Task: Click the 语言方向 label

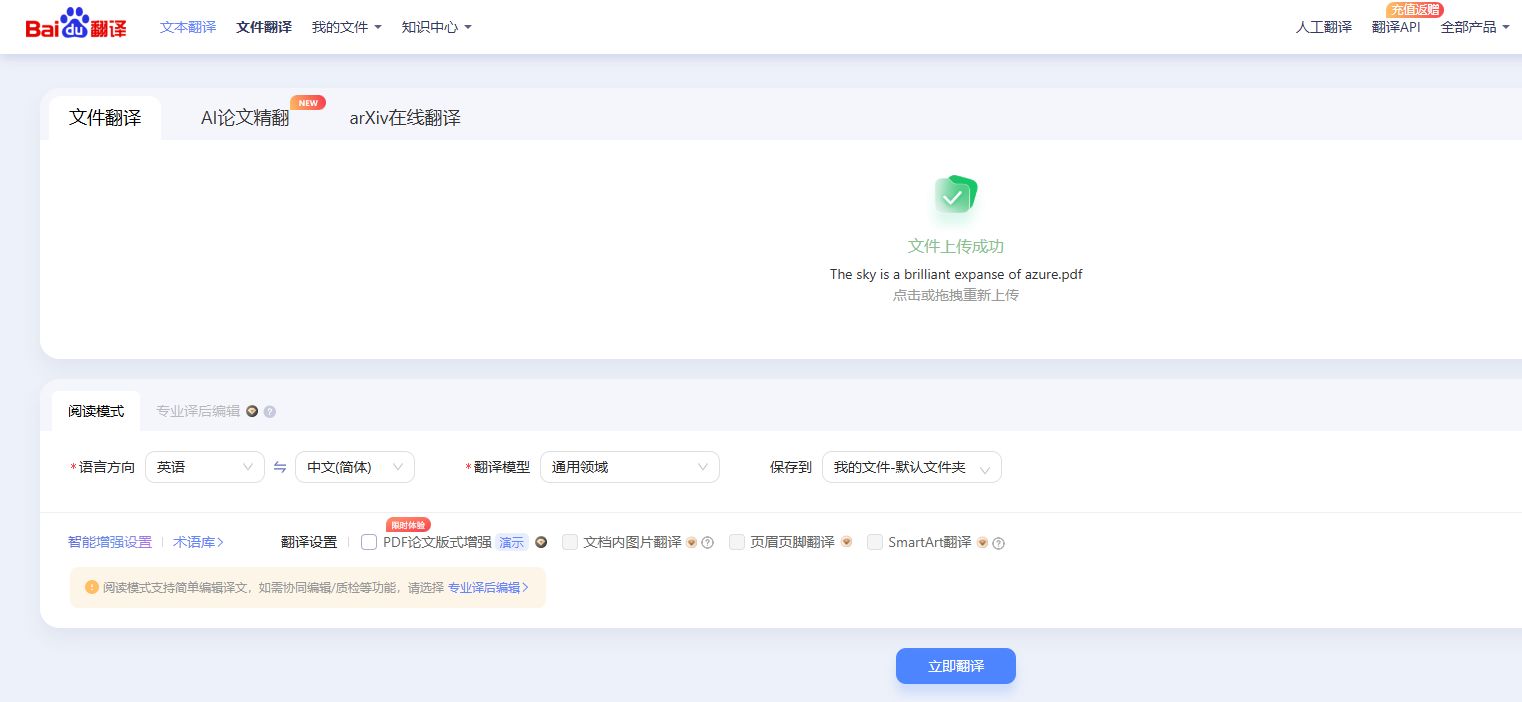Action: pyautogui.click(x=107, y=467)
